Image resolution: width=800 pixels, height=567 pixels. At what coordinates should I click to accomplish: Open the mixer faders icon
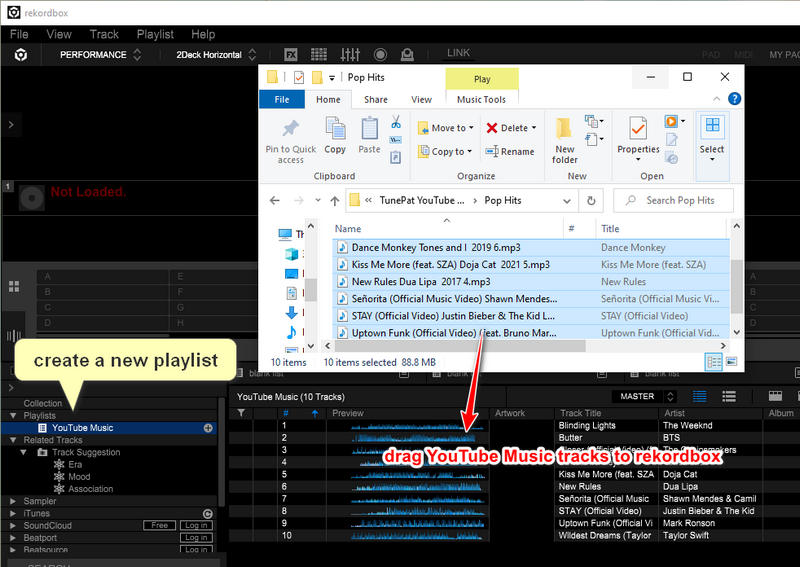pos(350,55)
